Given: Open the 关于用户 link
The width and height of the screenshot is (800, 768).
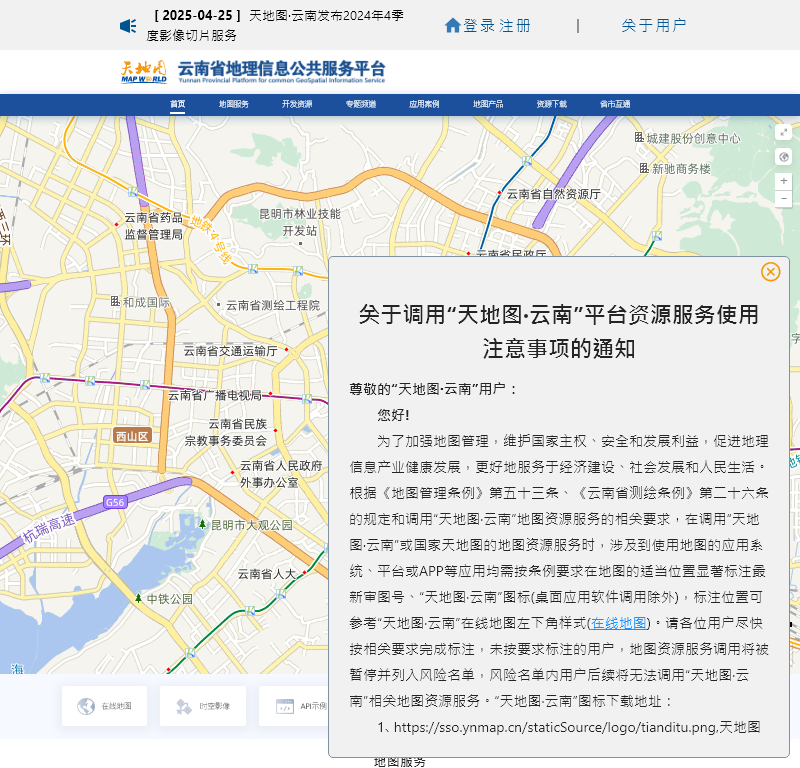Looking at the screenshot, I should tap(654, 26).
